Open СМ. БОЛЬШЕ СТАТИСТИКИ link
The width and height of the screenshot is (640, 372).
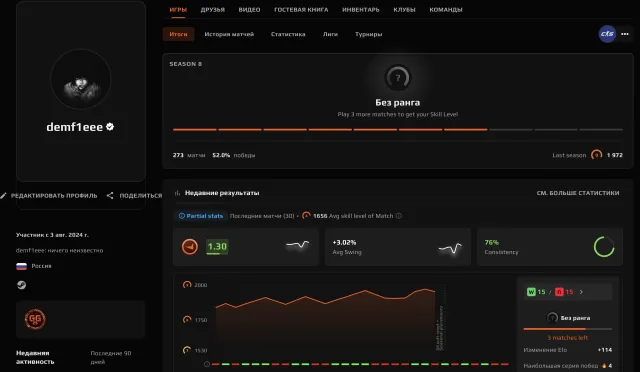click(578, 193)
